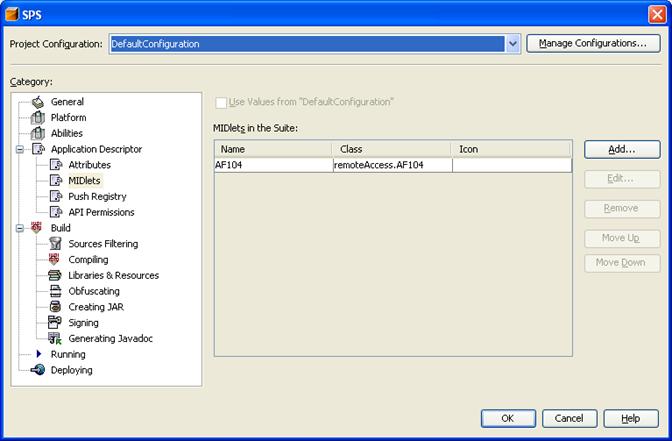
Task: Collapse the Build tree node
Action: tap(19, 228)
